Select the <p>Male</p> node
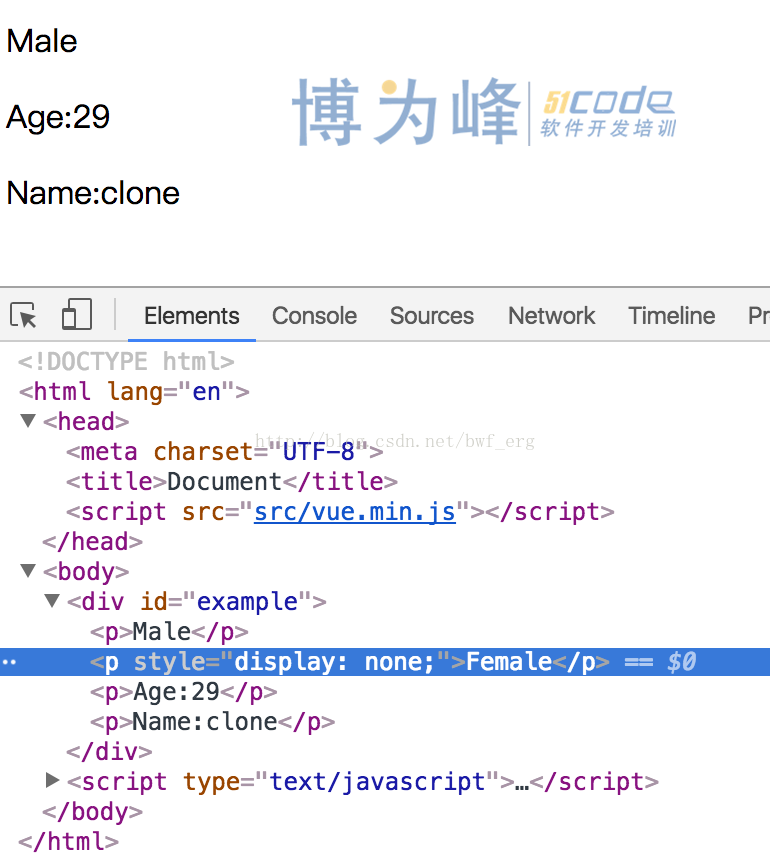The height and width of the screenshot is (860, 770). pos(169,632)
